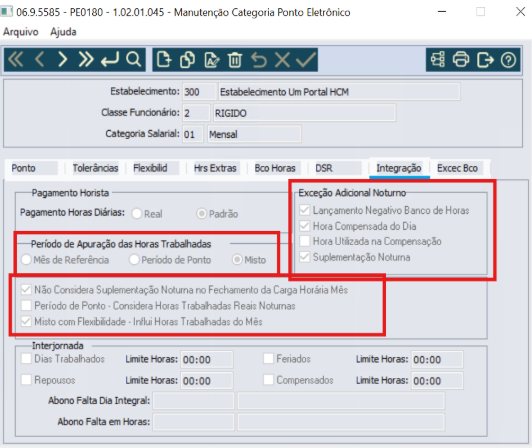532x448 pixels.
Task: Click Estabelecimento code field 300
Action: (x=199, y=92)
